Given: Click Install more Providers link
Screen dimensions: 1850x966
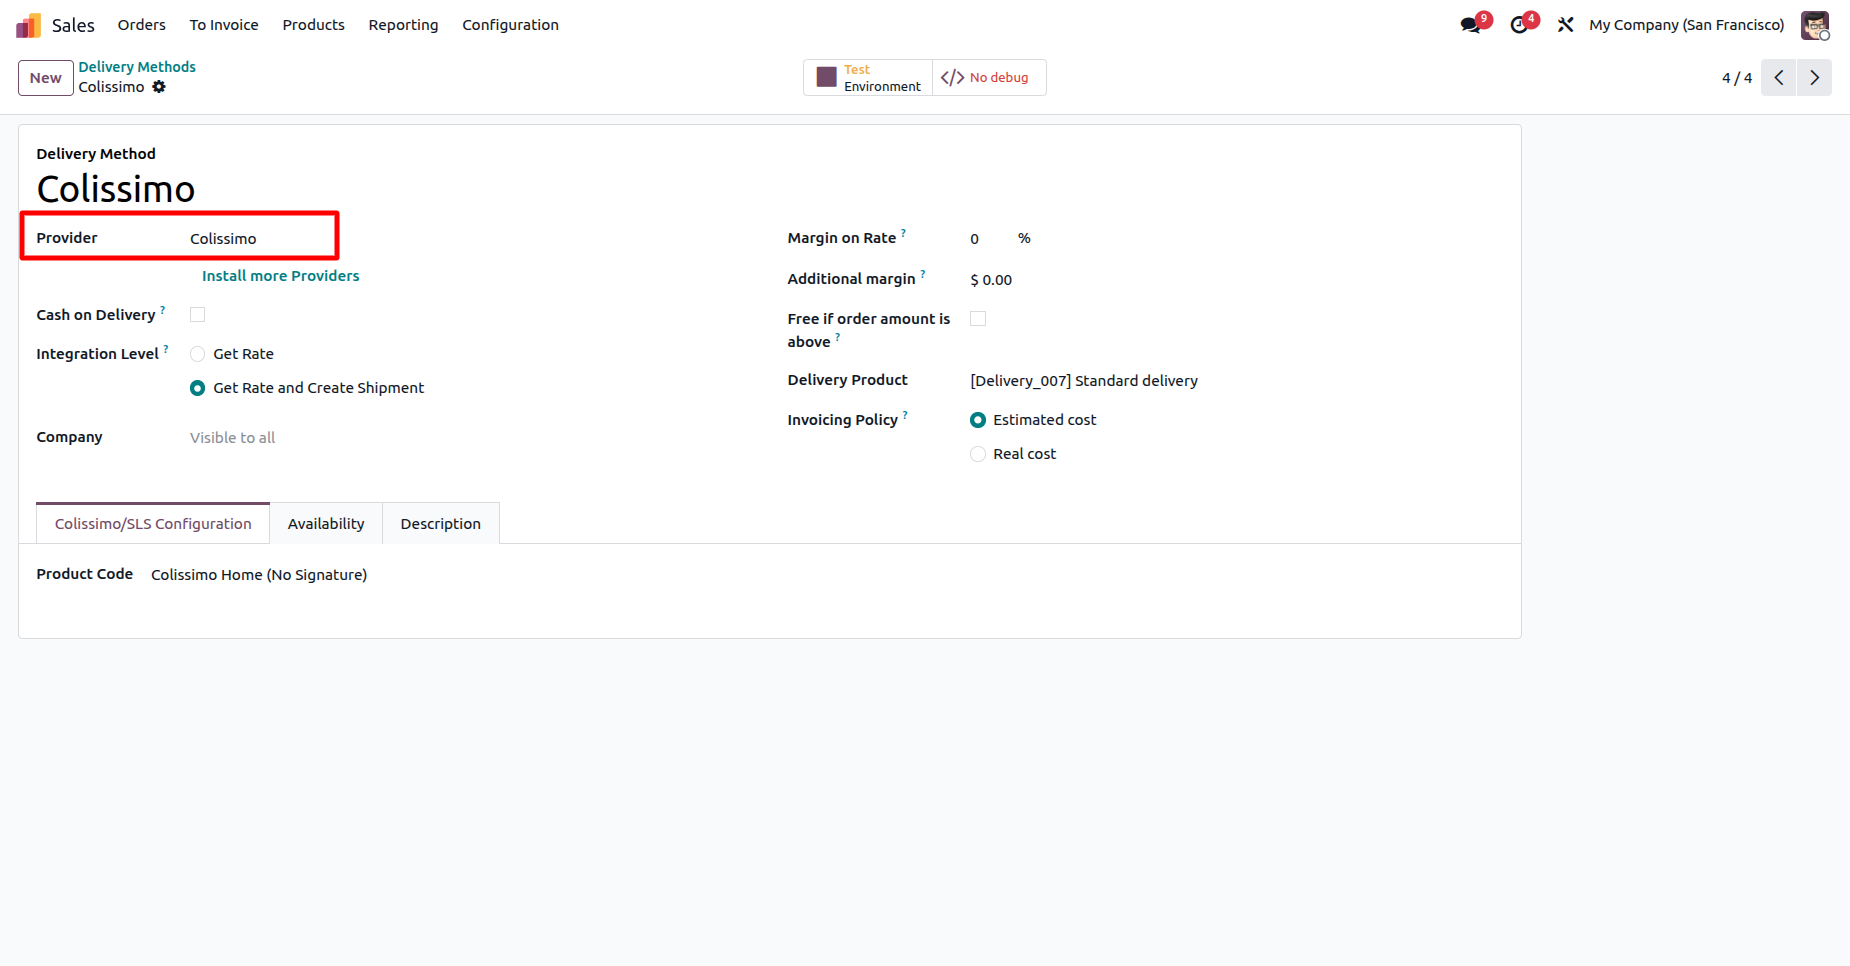Looking at the screenshot, I should coord(280,276).
